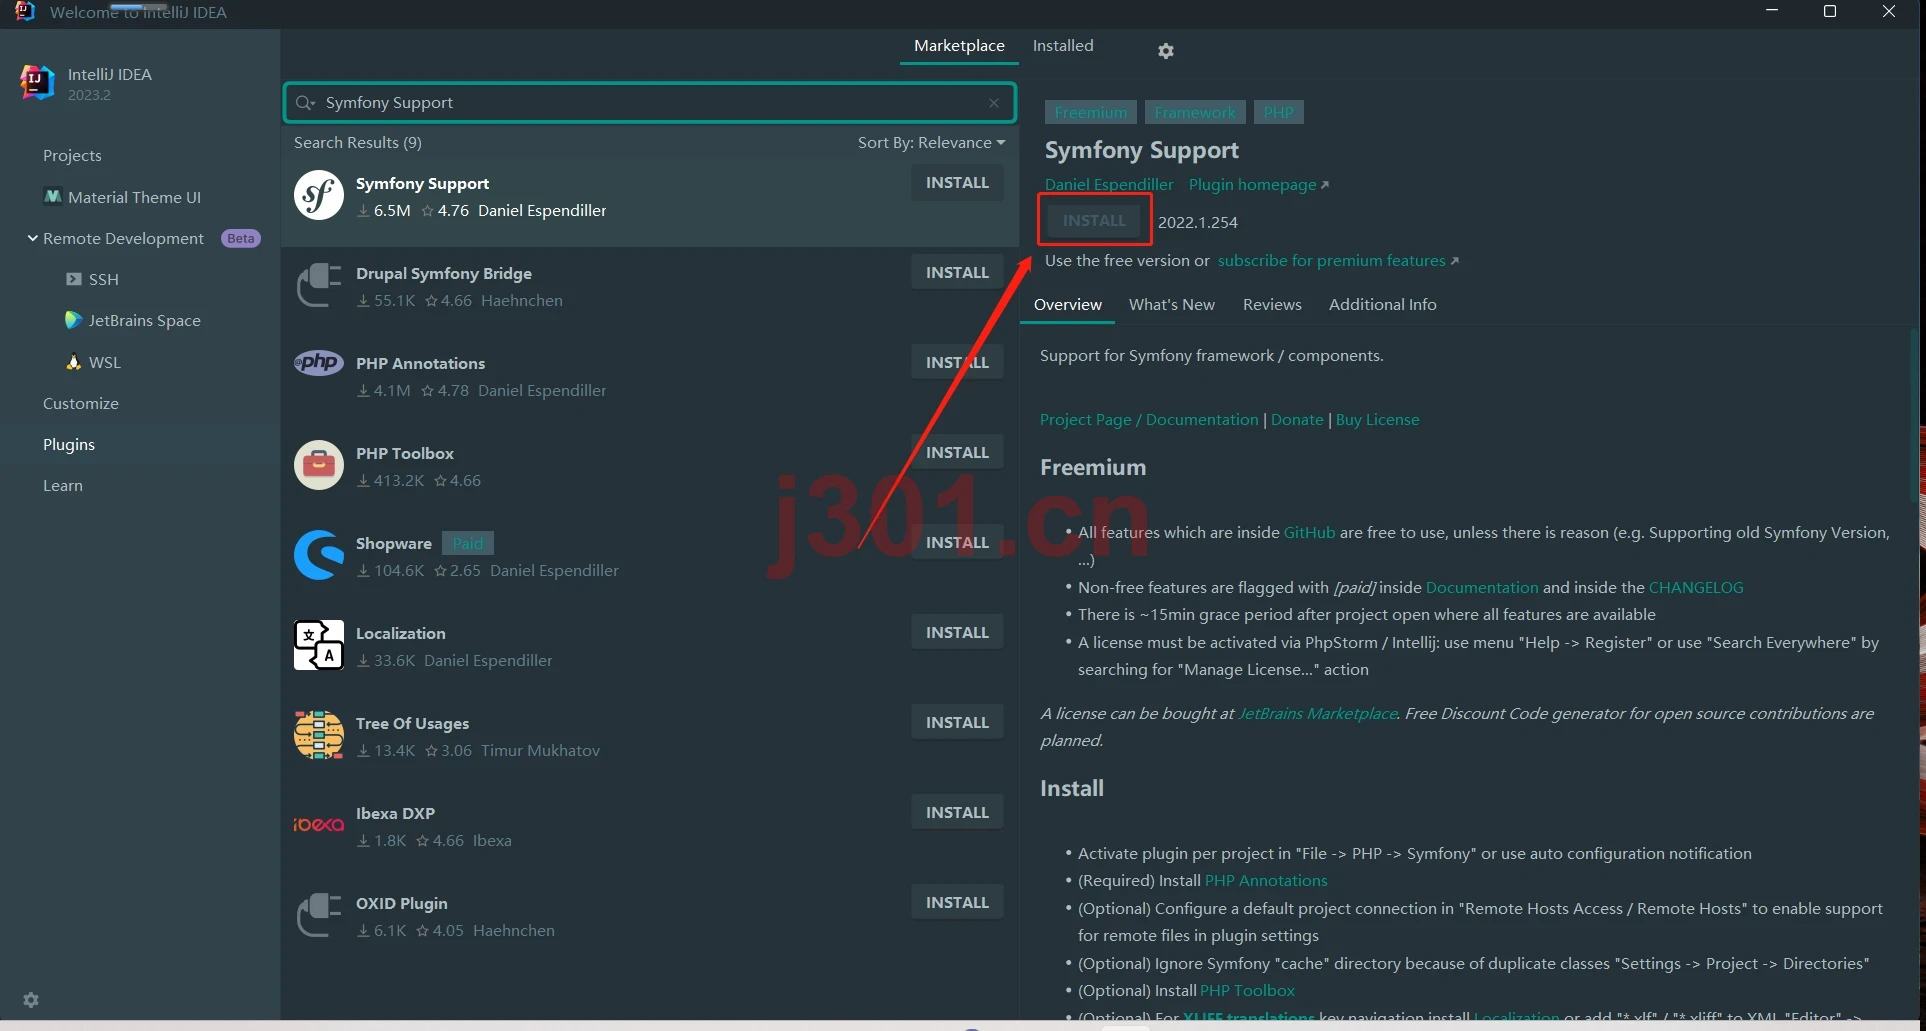Install the Shopware plugin

[x=957, y=543]
